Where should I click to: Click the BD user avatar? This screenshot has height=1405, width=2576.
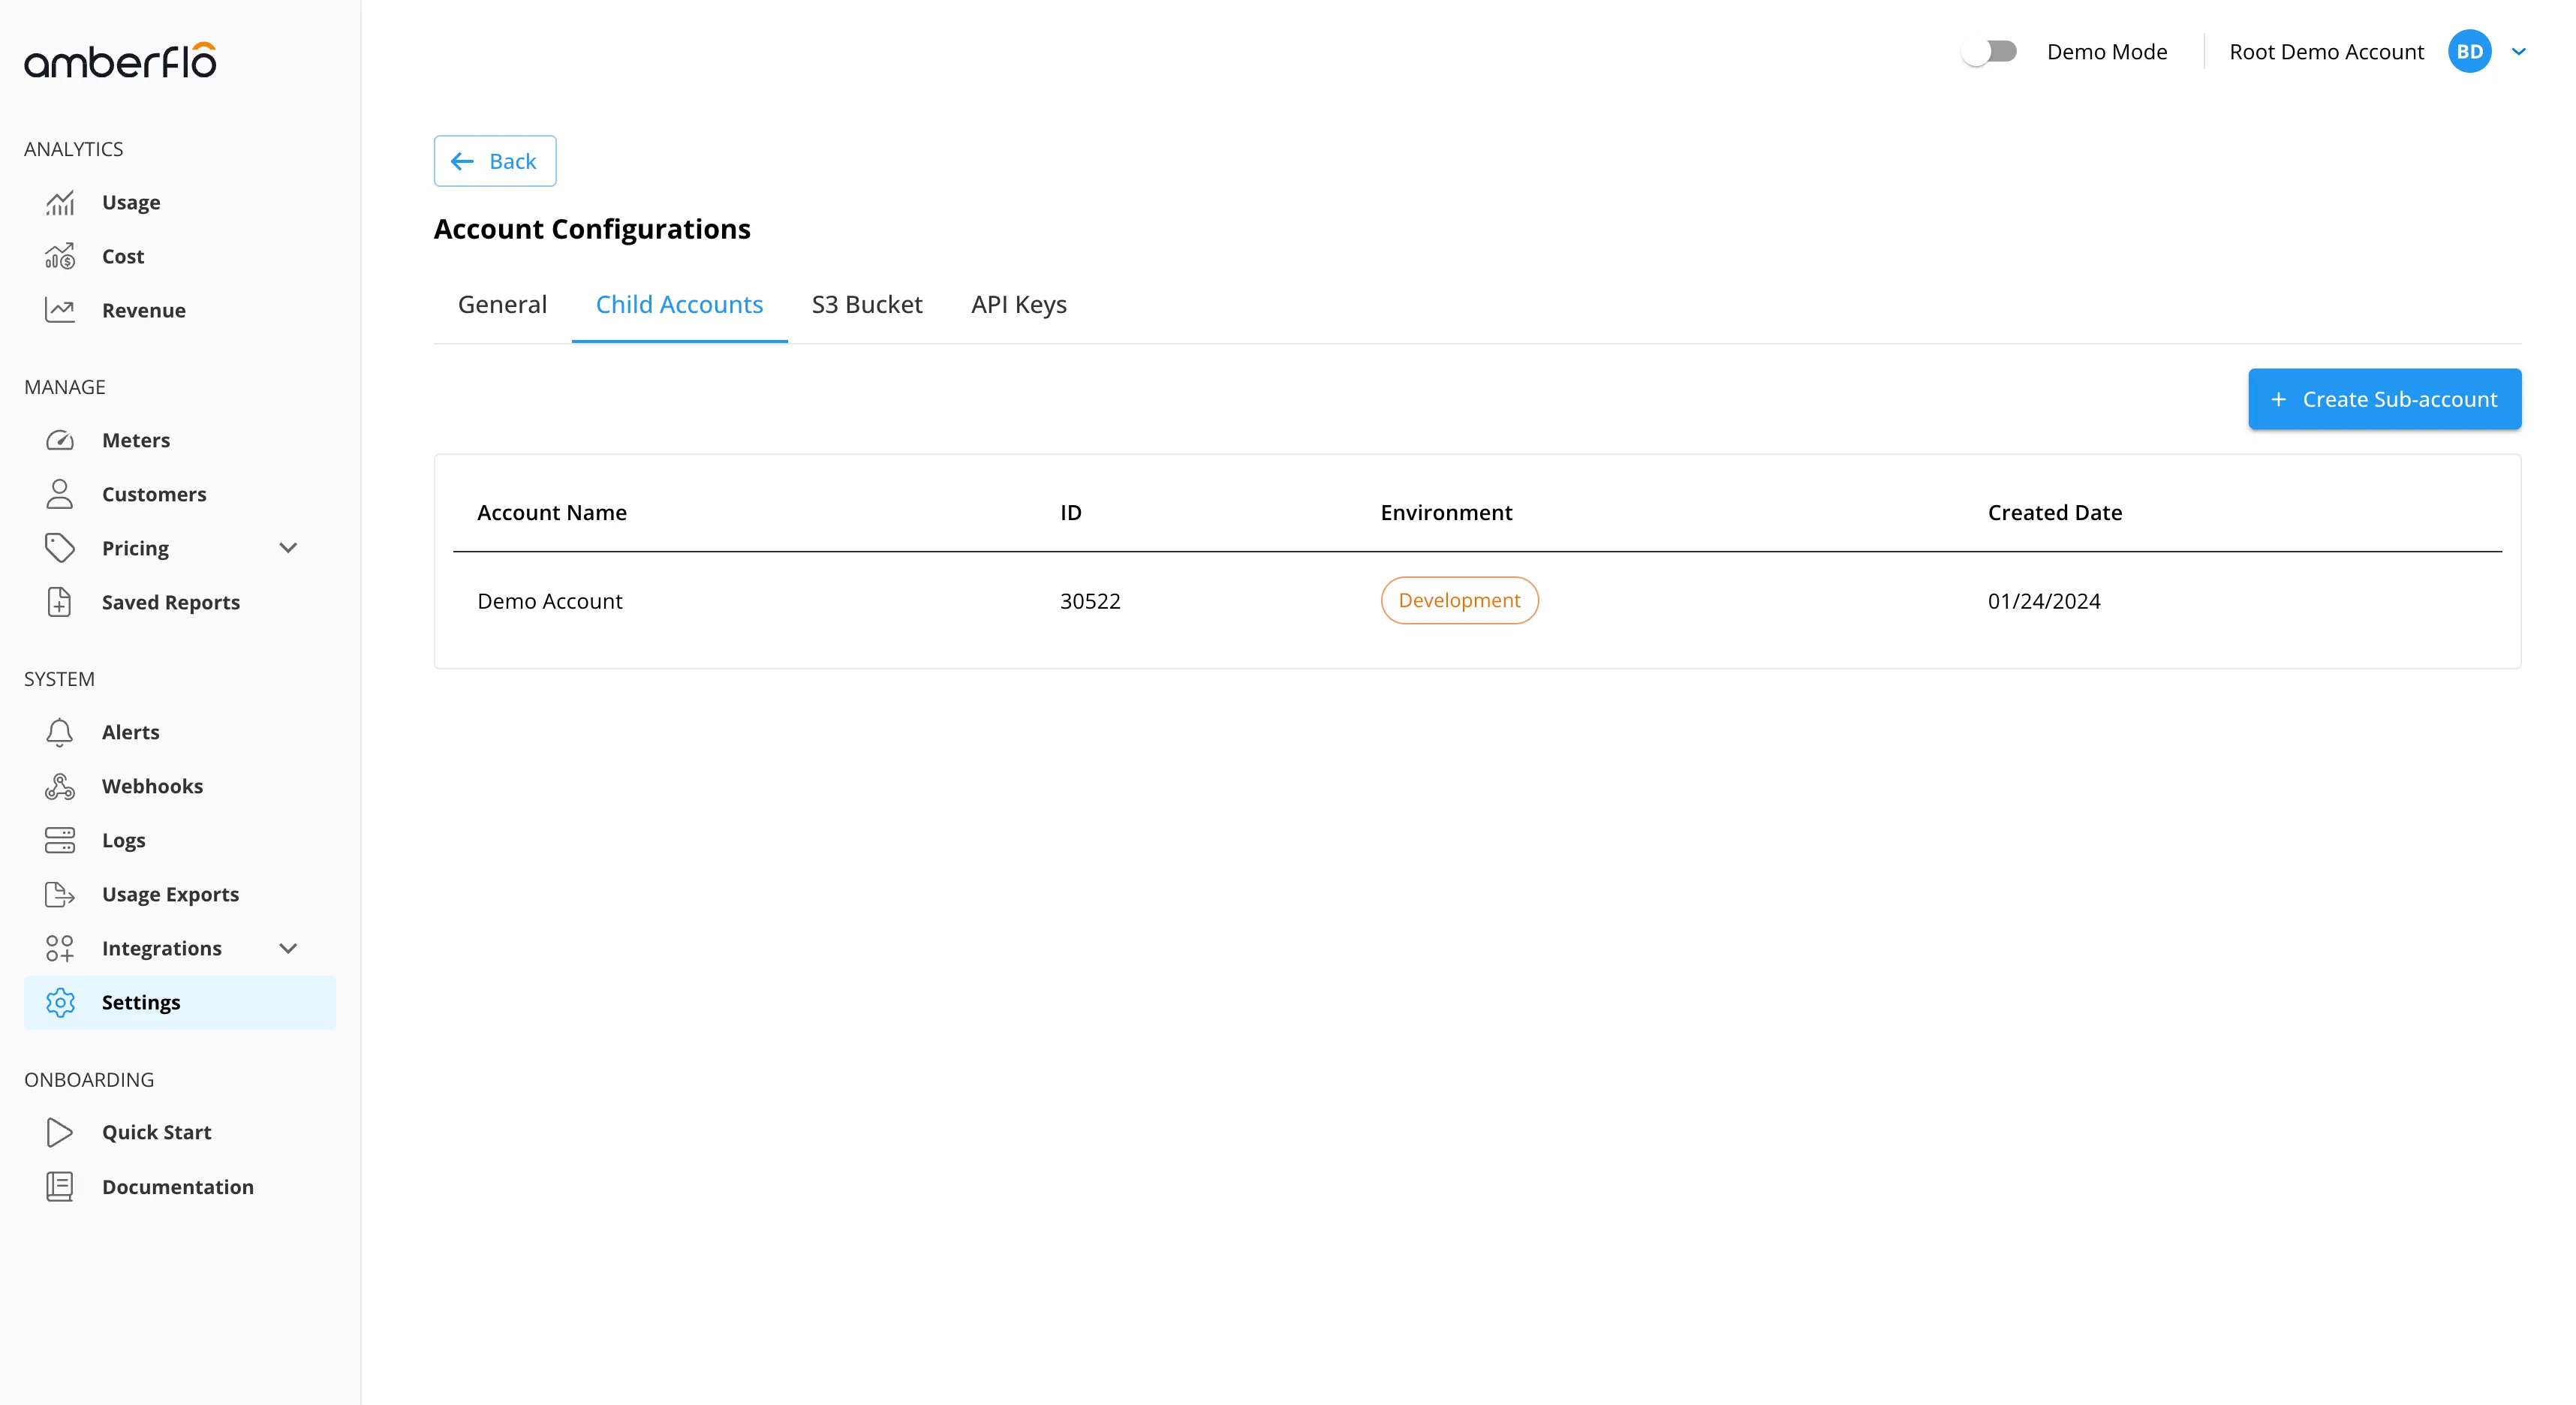(x=2469, y=51)
